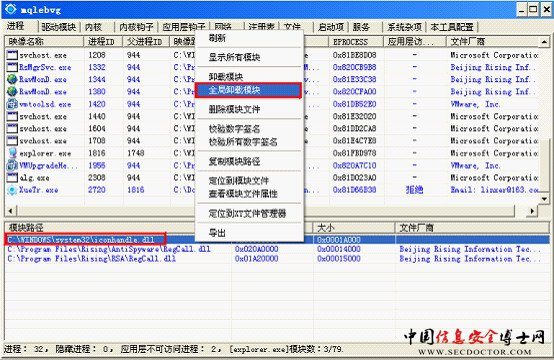Sort by 映像名称 column header

[45, 41]
